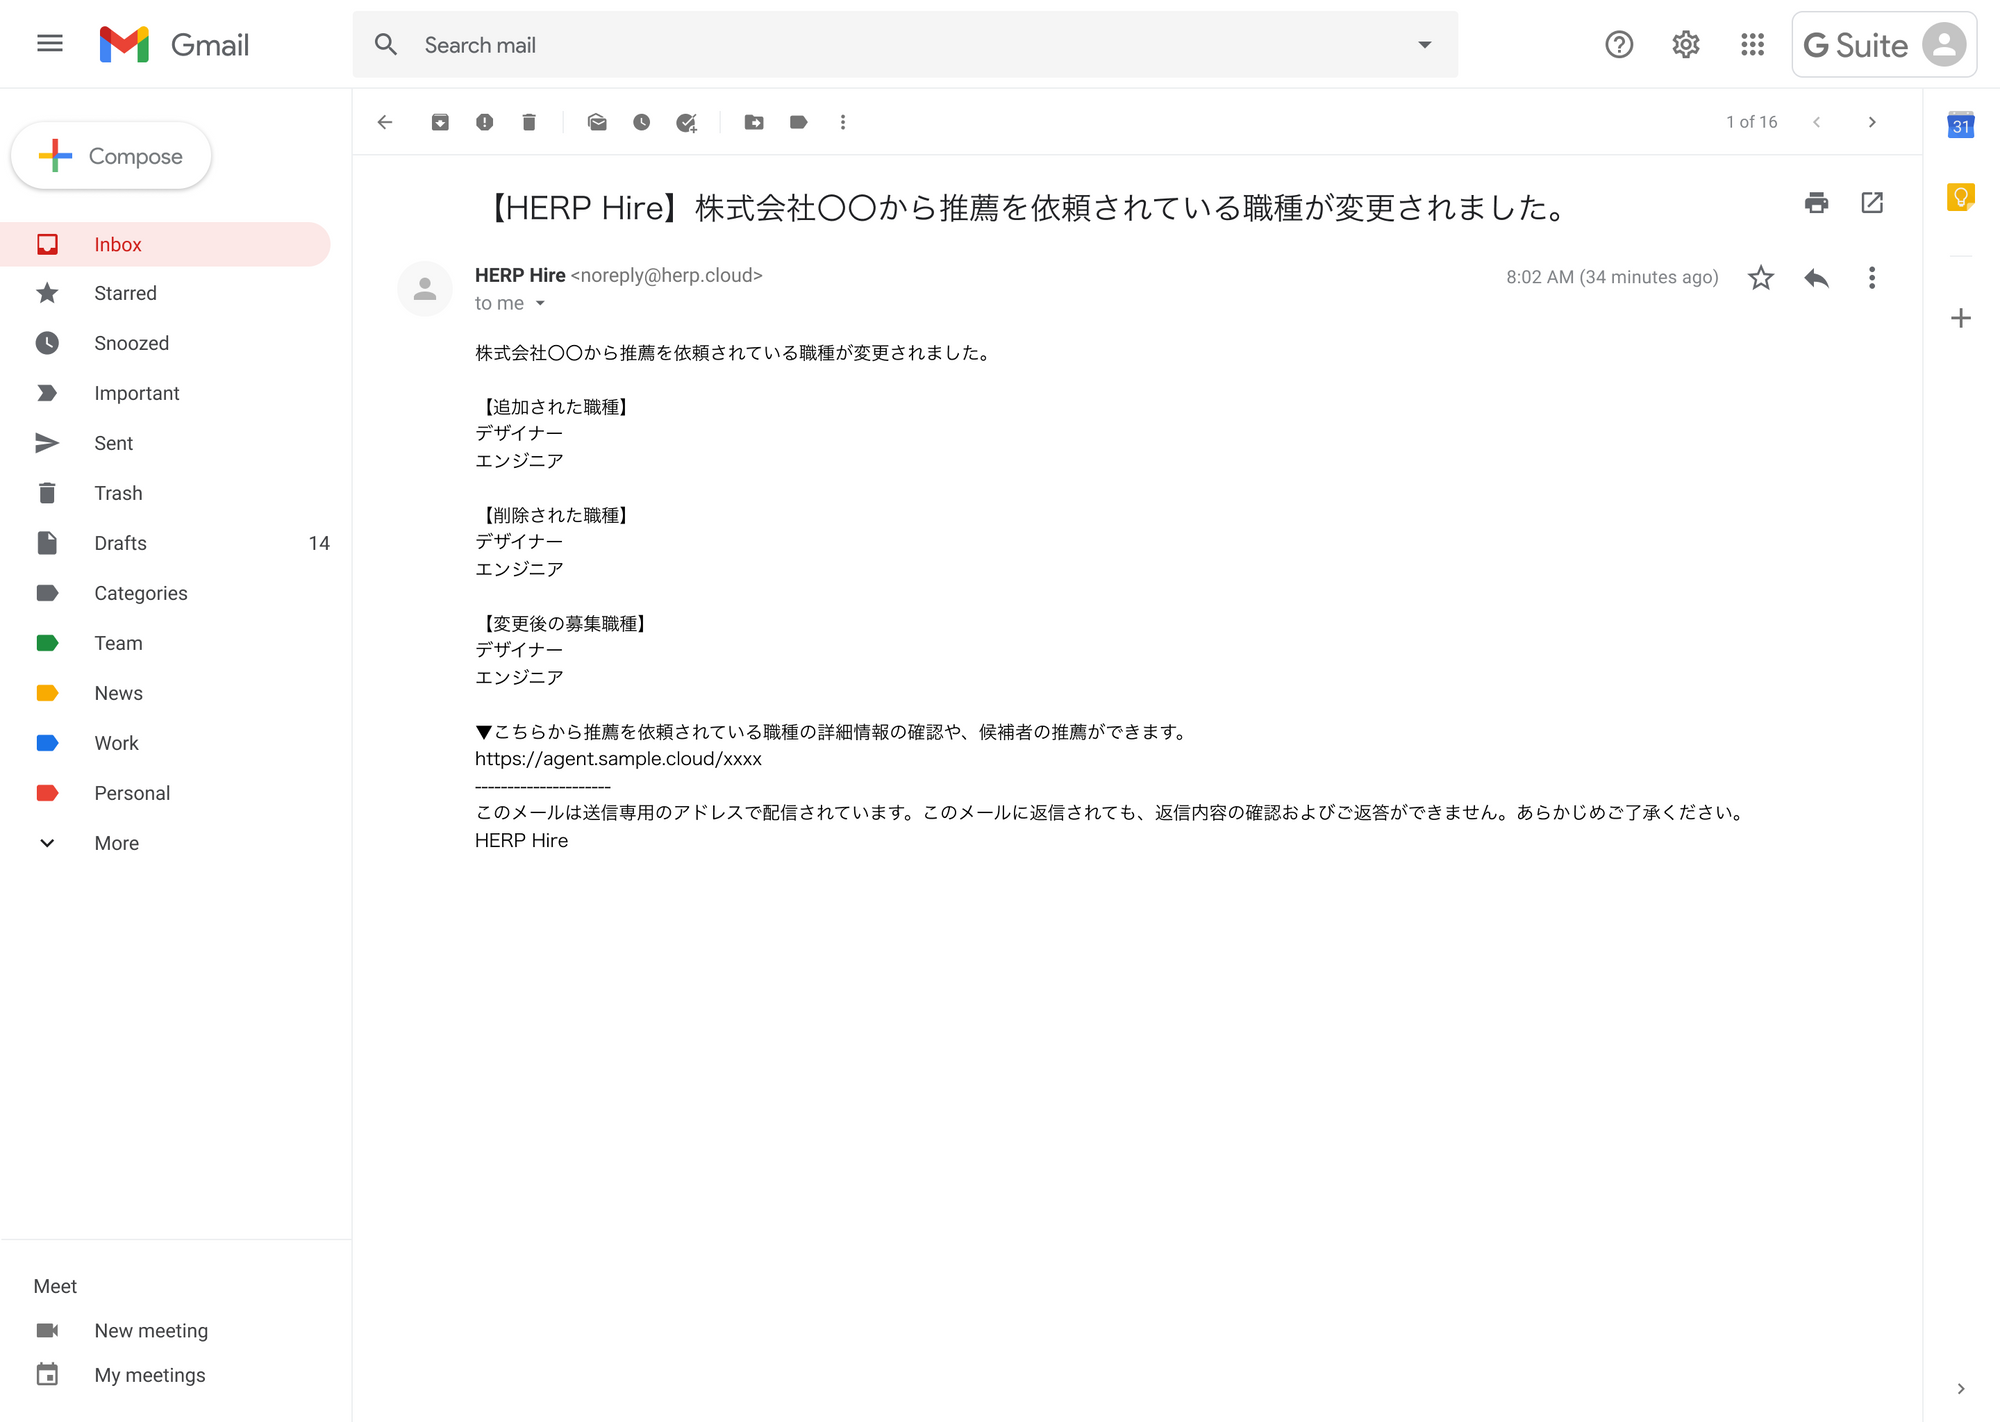
Task: Mark email as unread icon
Action: [x=597, y=122]
